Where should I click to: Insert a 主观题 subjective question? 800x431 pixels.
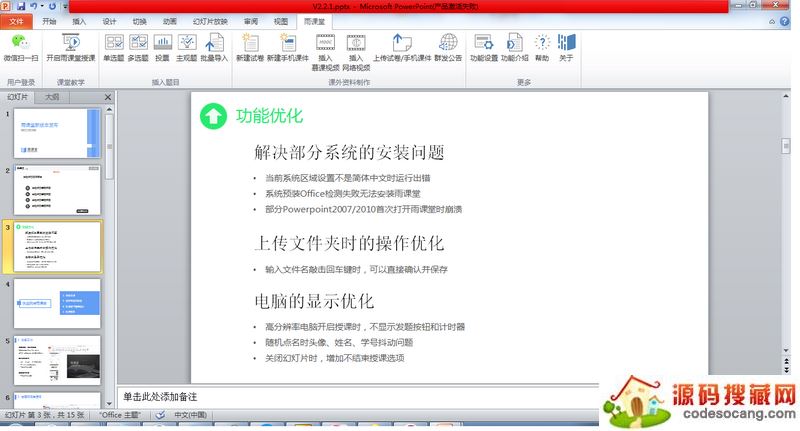pos(187,45)
